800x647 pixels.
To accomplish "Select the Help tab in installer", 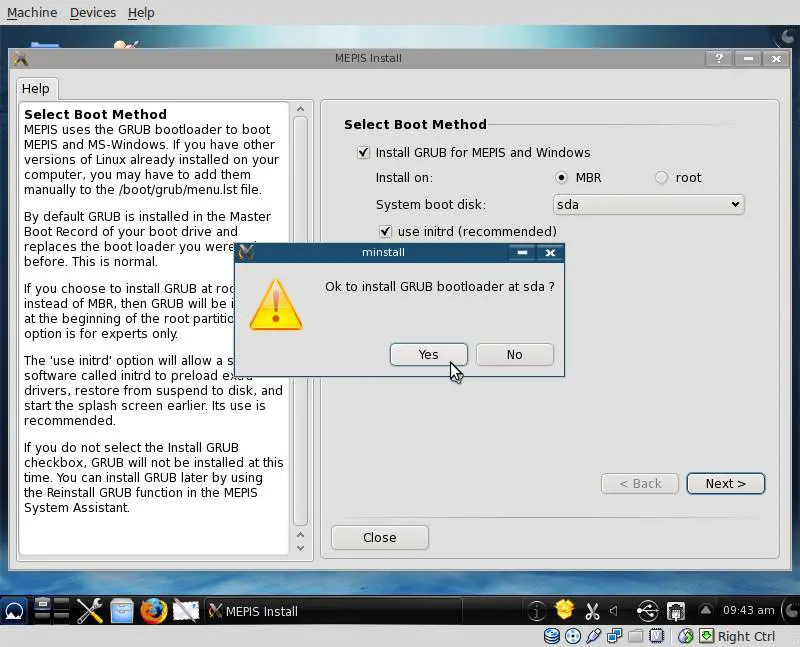I will coord(36,89).
